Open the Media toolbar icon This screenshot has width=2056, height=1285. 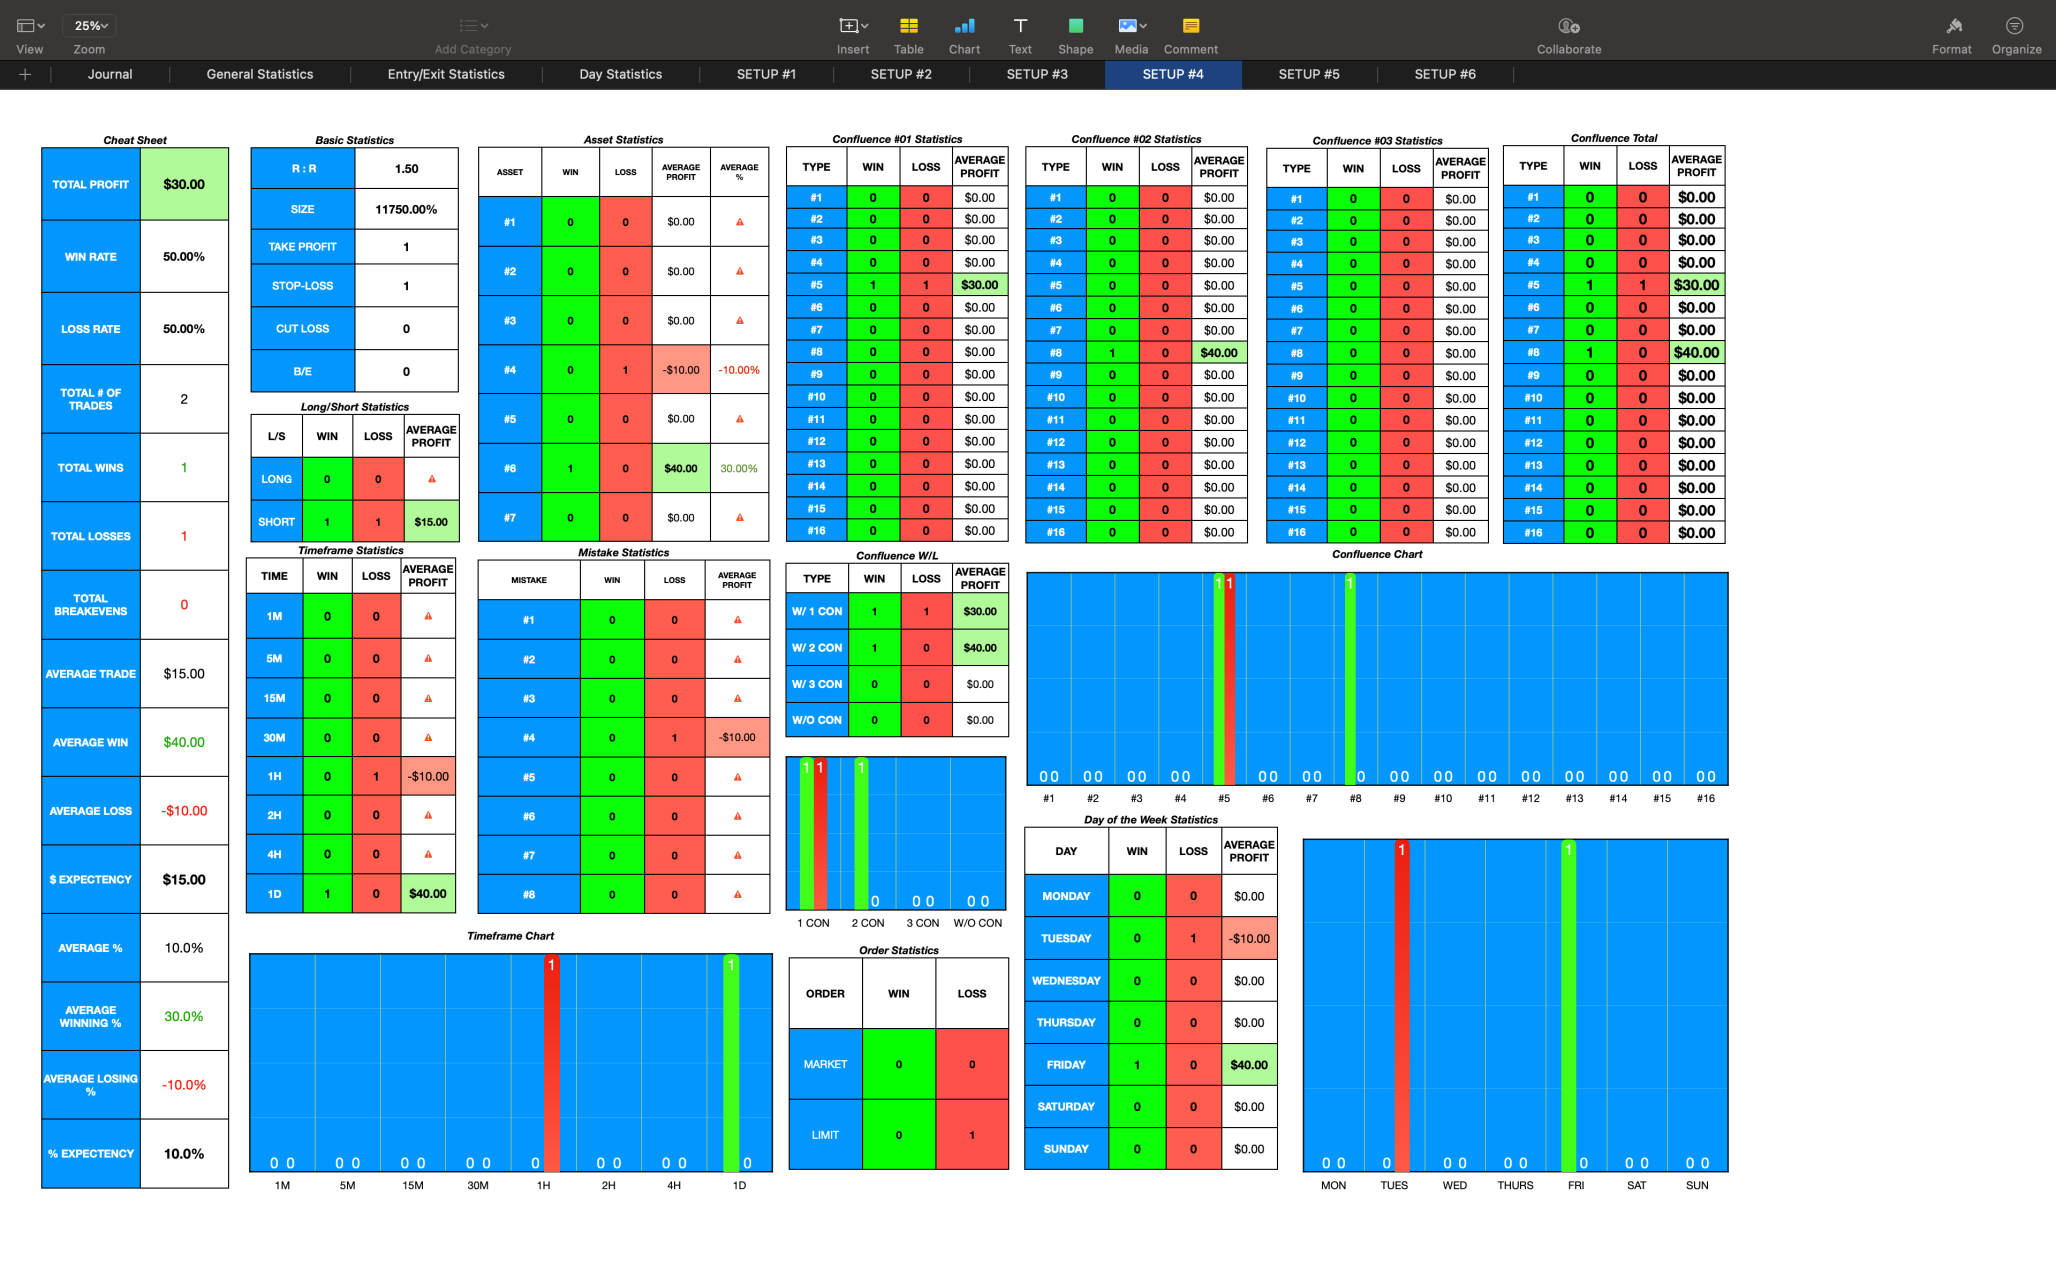point(1127,26)
